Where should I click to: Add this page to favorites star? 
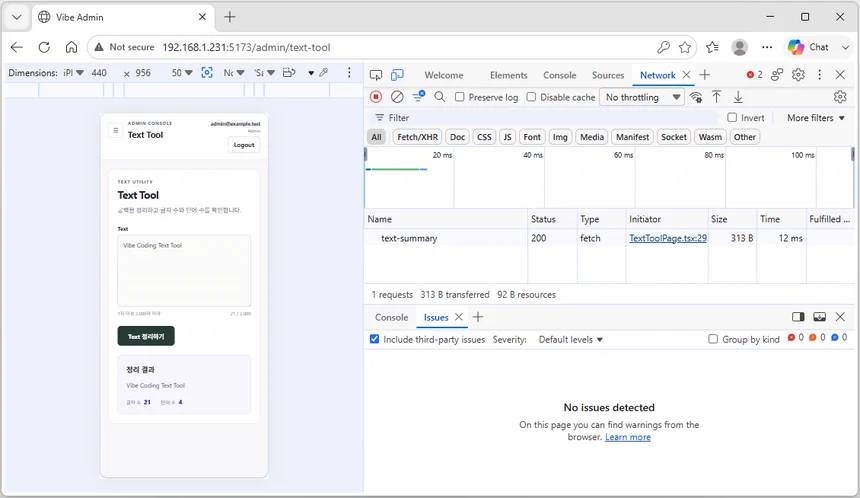coord(684,47)
